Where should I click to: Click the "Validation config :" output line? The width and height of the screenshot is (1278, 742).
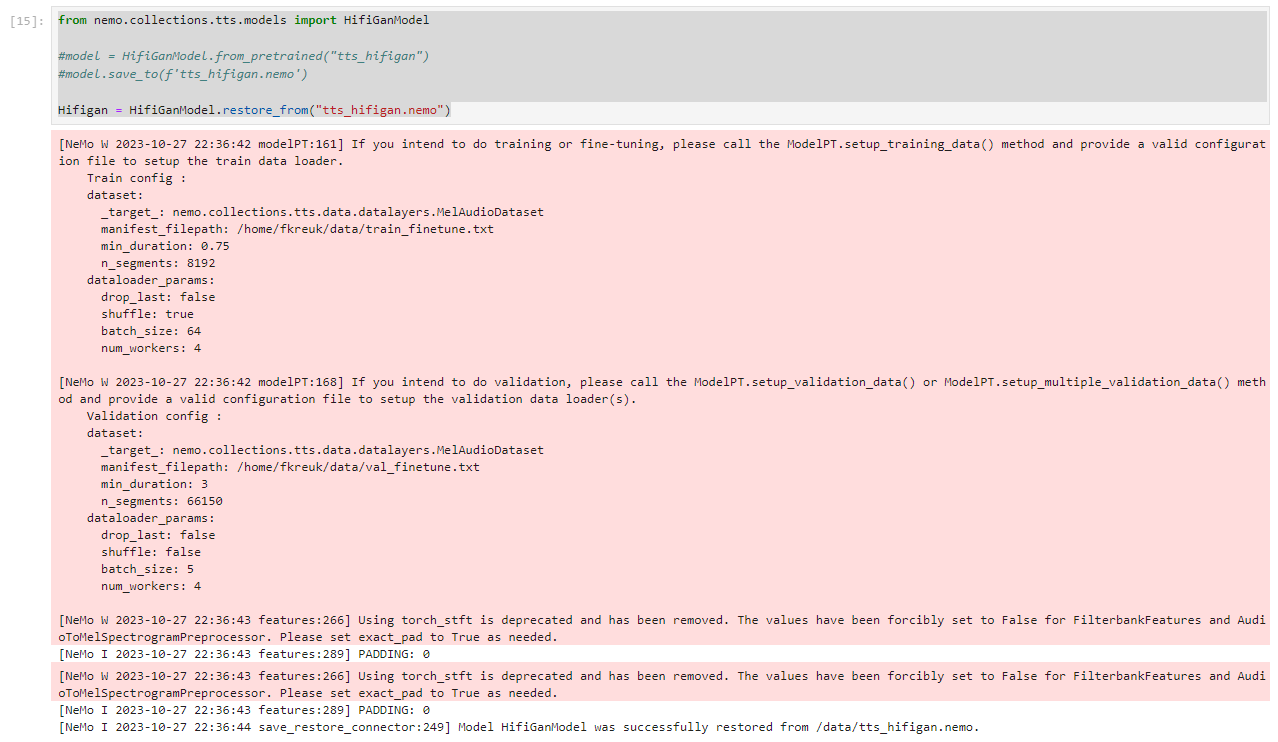(x=154, y=416)
